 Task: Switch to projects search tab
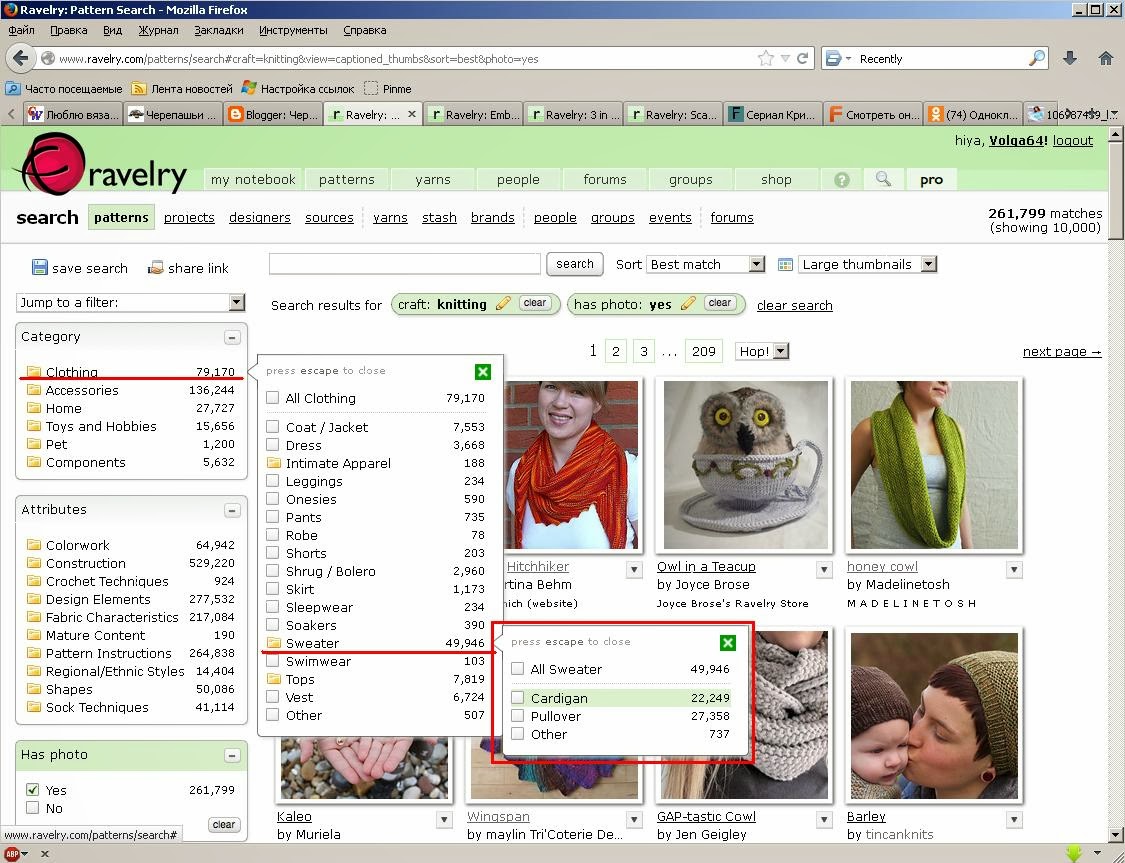click(189, 217)
